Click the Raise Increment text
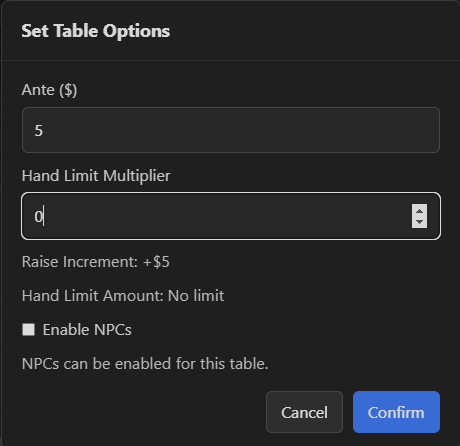 pos(96,262)
